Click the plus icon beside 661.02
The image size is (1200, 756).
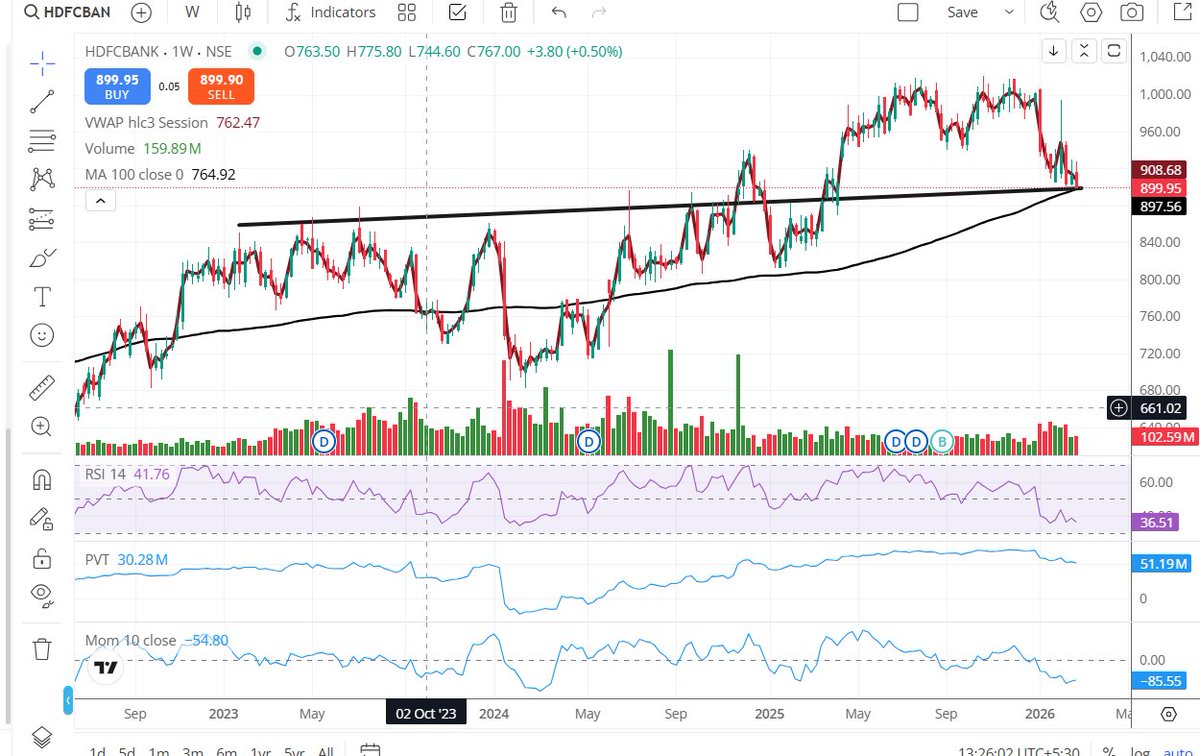pyautogui.click(x=1119, y=408)
